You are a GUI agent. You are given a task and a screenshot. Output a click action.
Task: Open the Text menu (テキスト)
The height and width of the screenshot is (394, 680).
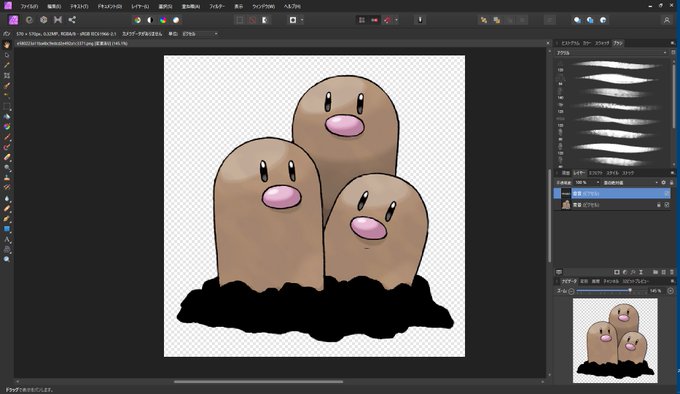pos(79,7)
